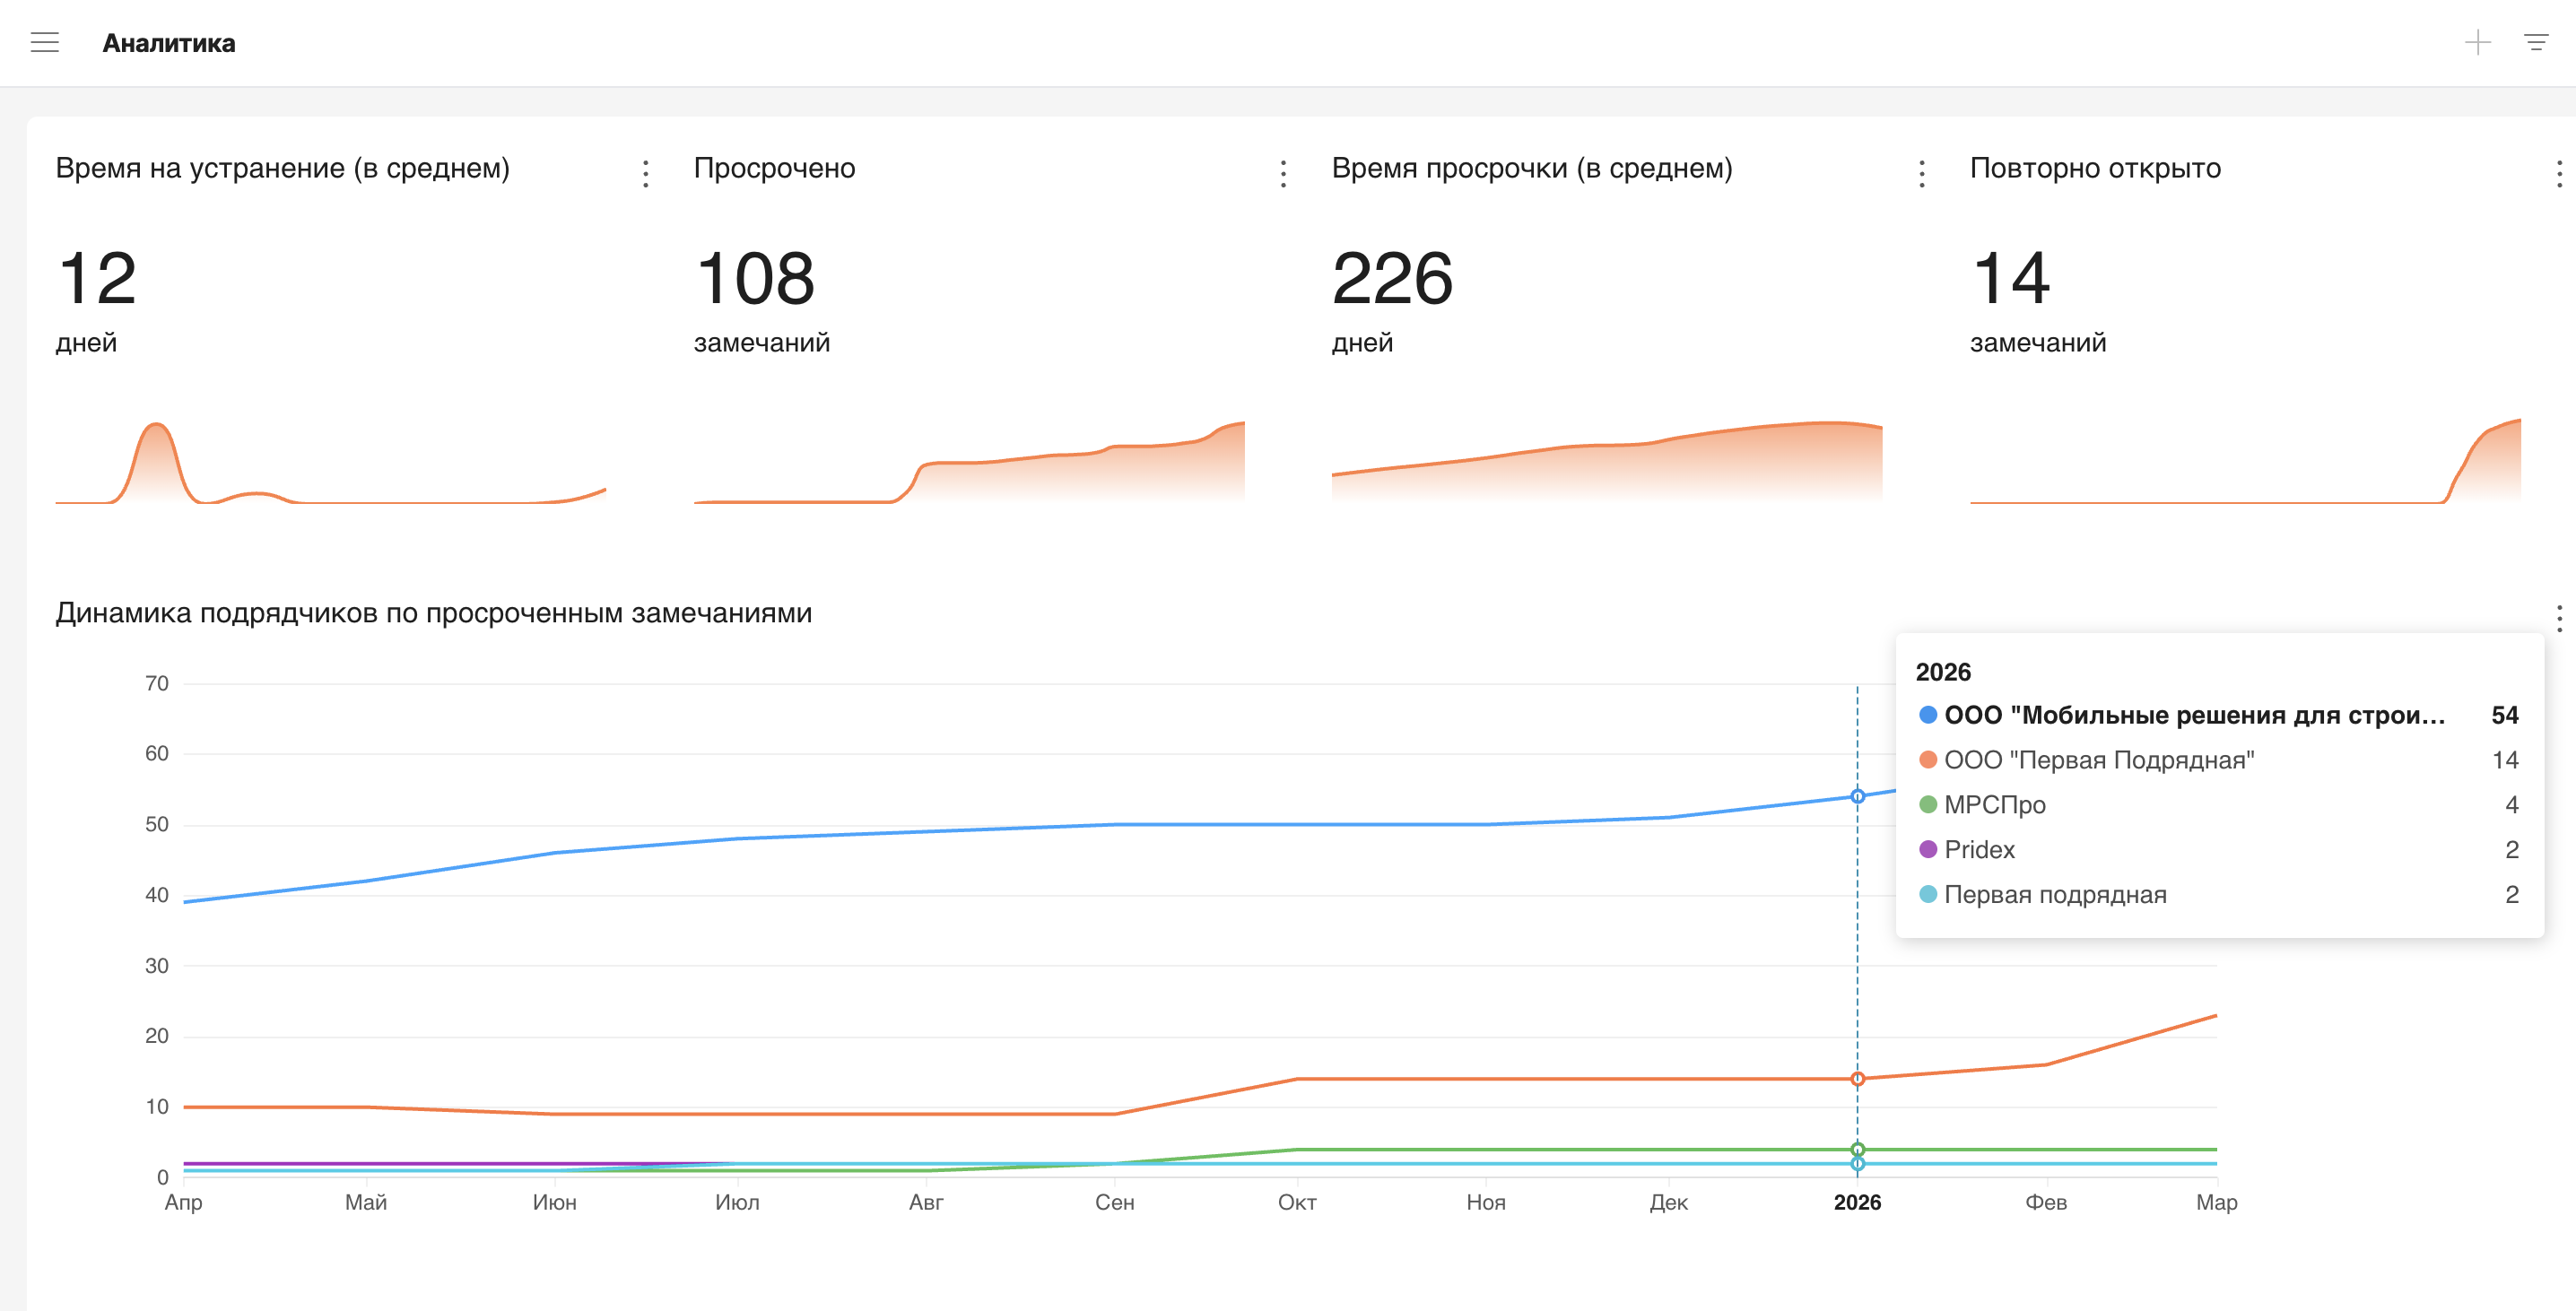This screenshot has width=2576, height=1311.
Task: Click Первая подрядная tooltip entry
Action: coord(2054,894)
